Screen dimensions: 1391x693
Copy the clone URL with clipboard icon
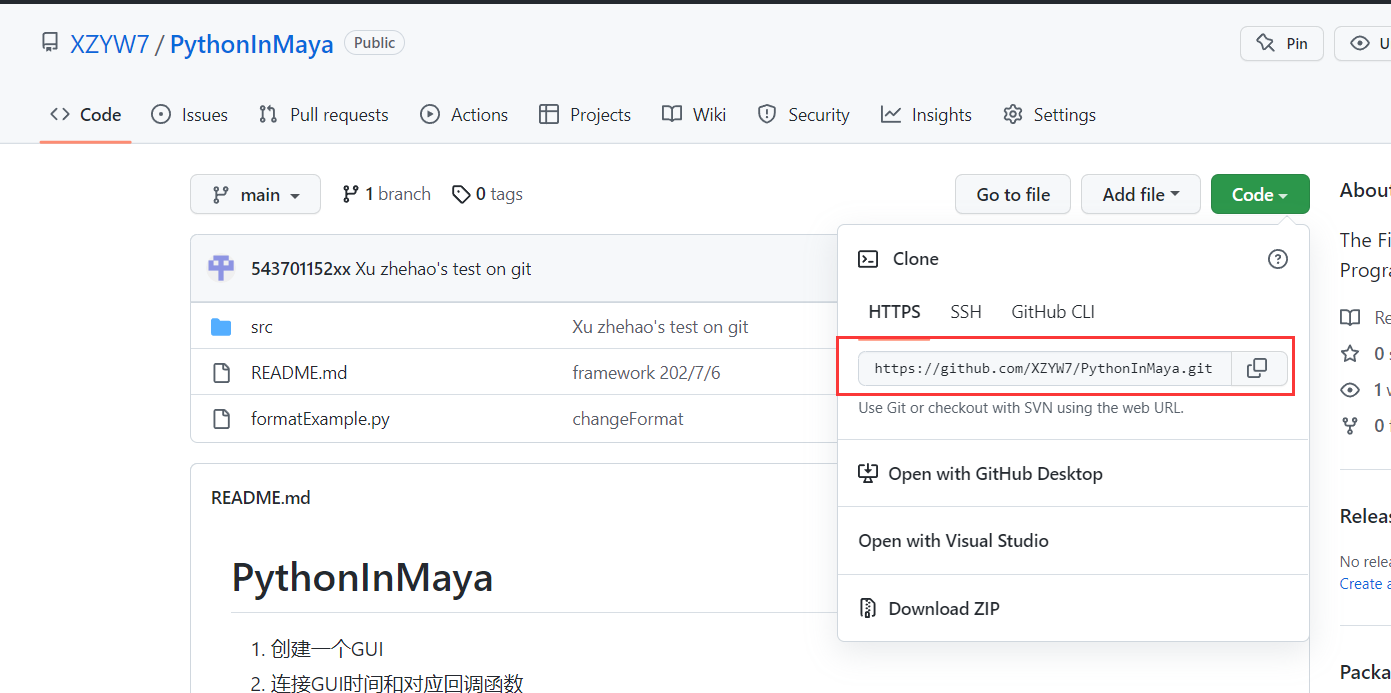pyautogui.click(x=1257, y=368)
